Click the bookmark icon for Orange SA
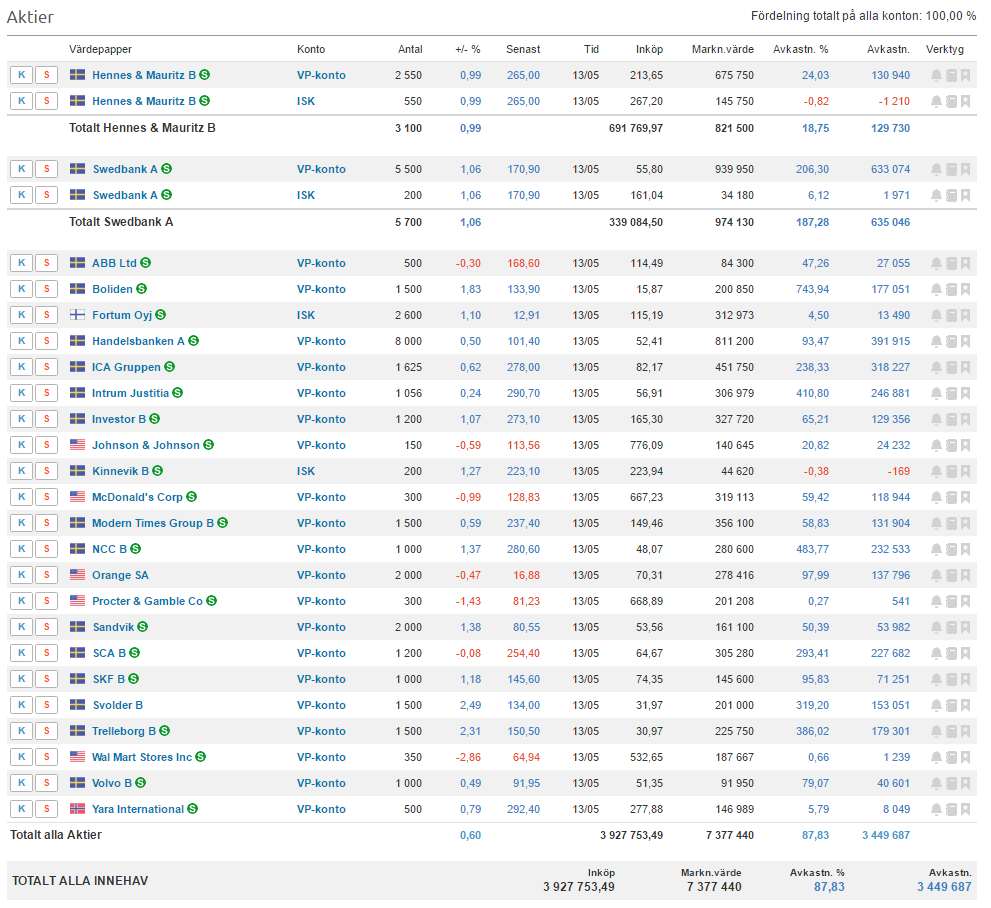 (x=966, y=575)
